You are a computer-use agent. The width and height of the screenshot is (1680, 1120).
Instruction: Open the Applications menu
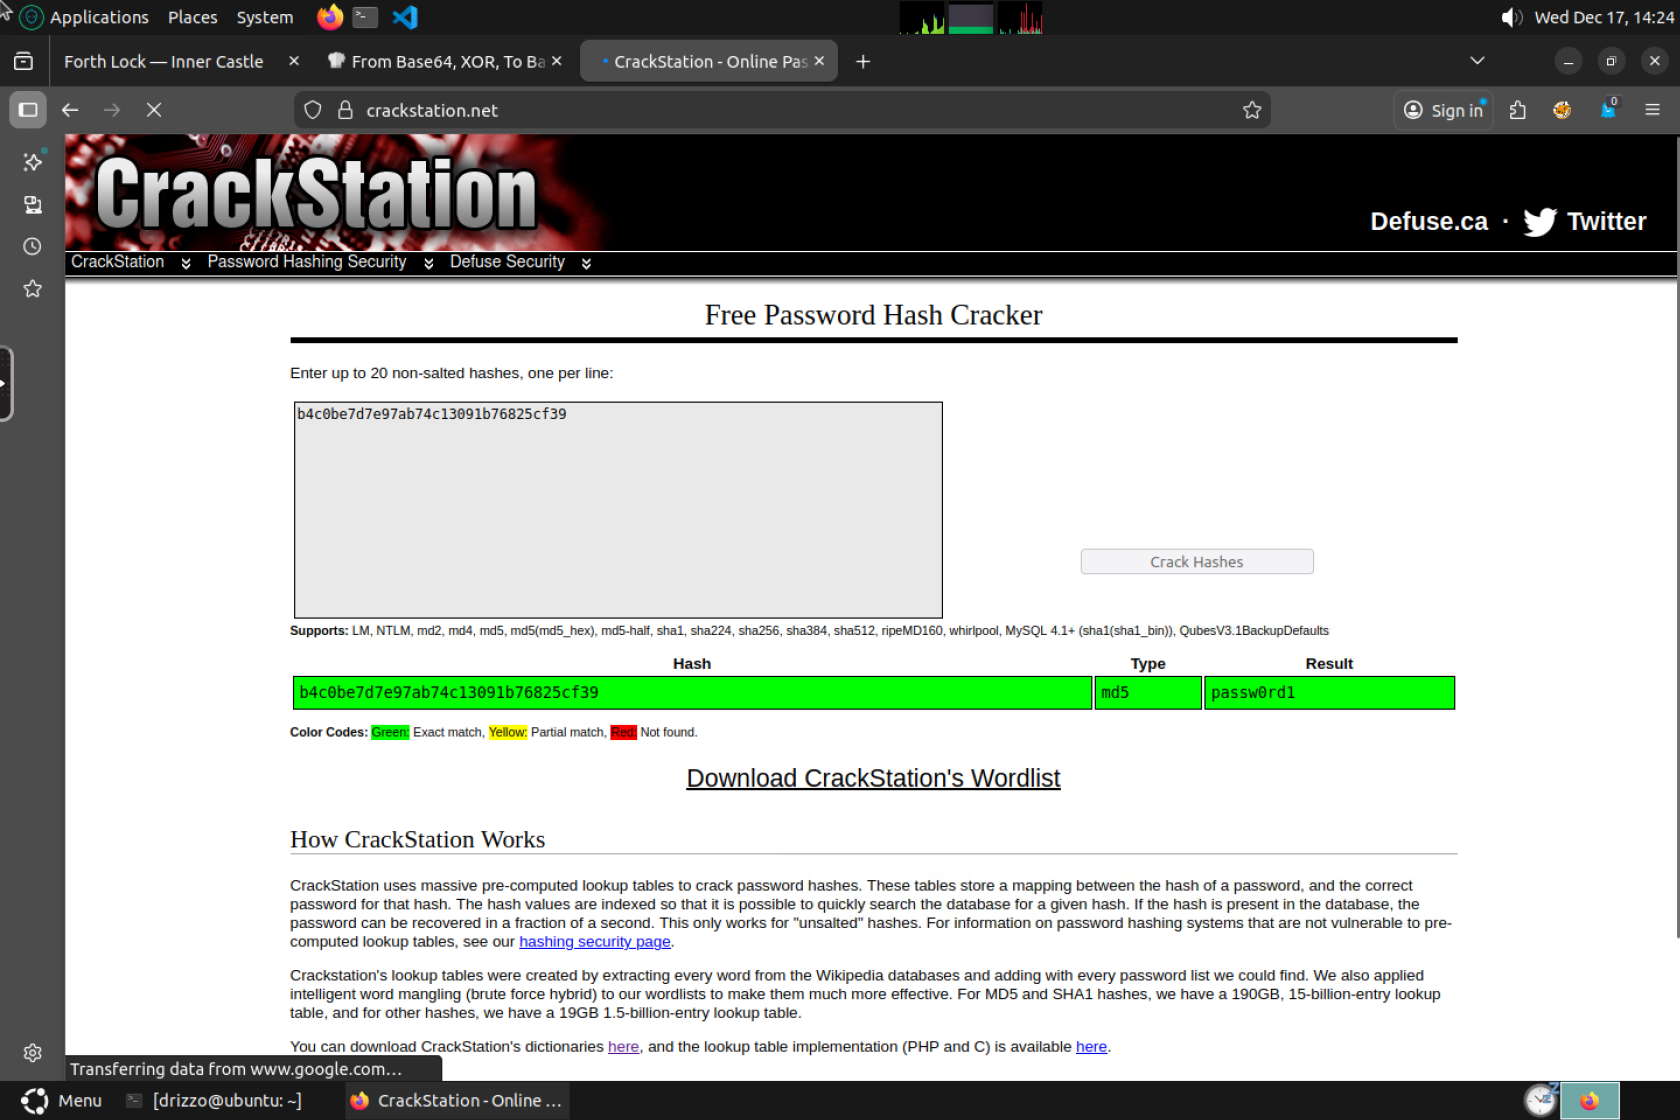click(x=99, y=17)
